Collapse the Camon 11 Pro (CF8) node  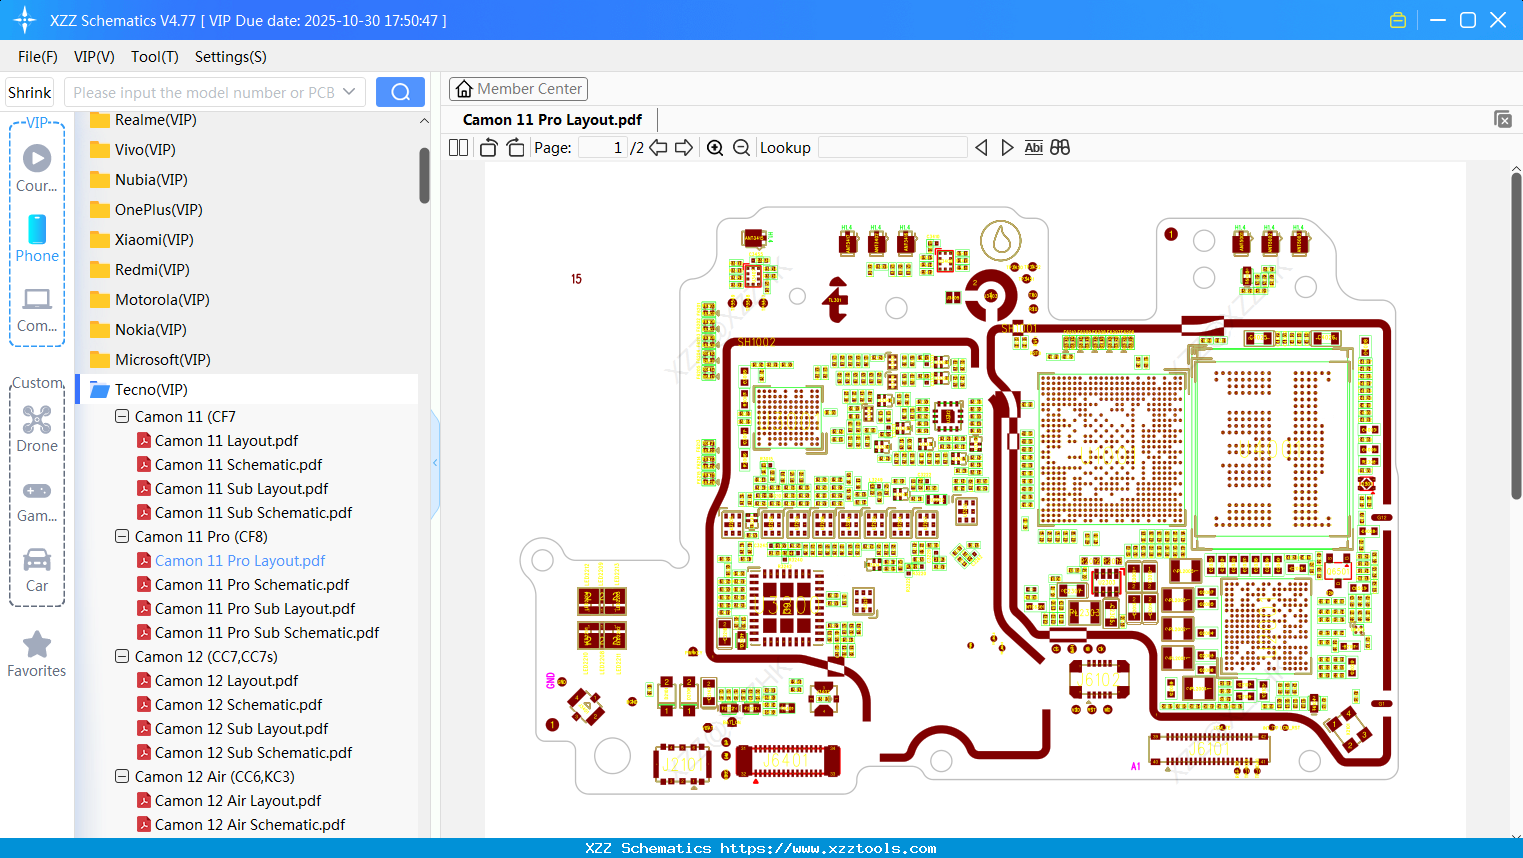tap(122, 536)
